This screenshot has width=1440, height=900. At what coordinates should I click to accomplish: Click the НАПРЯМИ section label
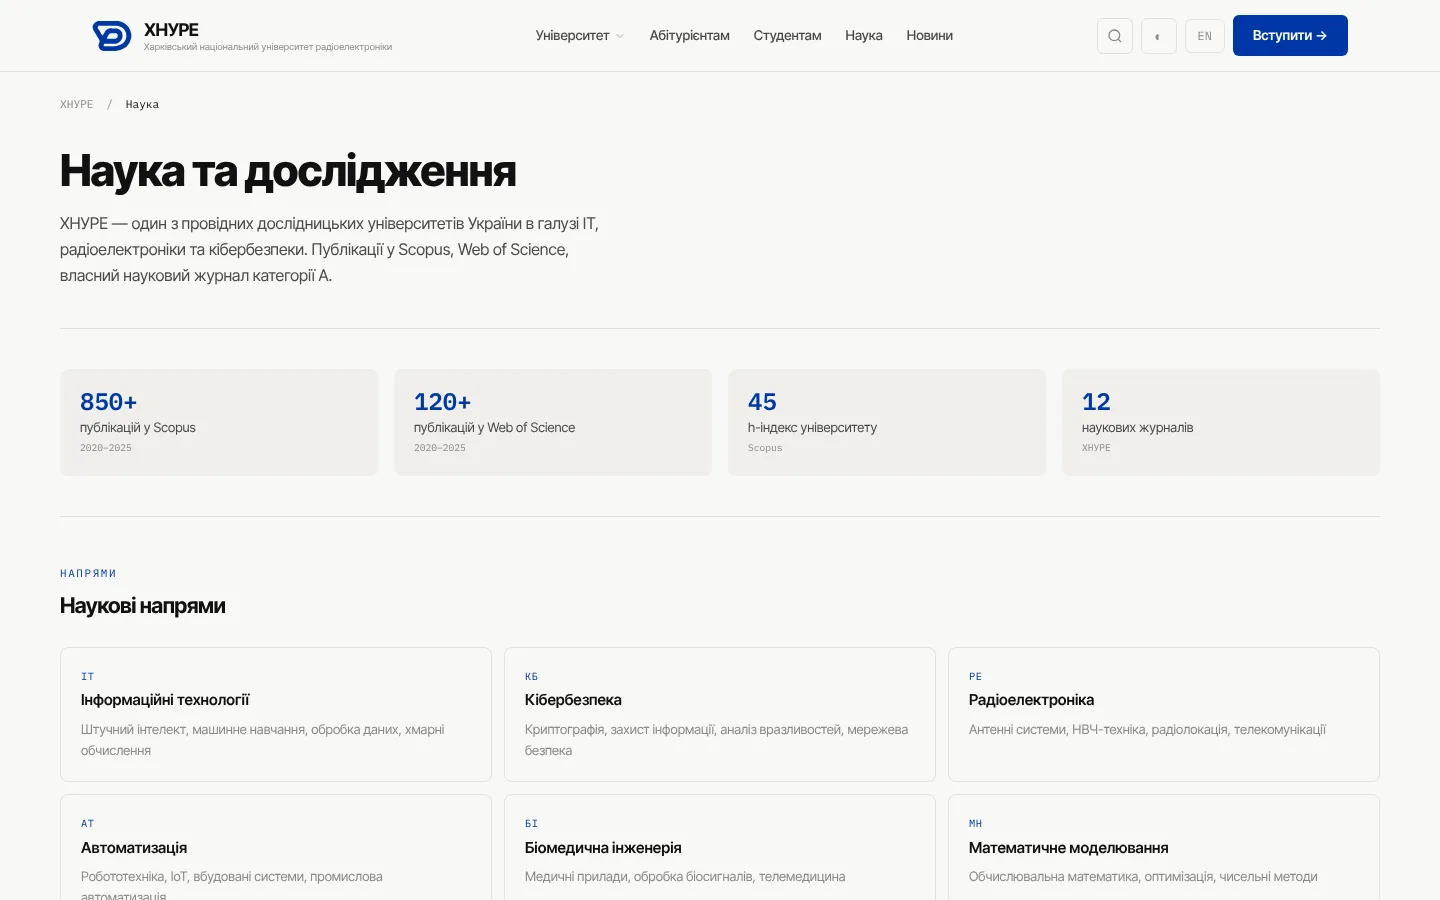[x=88, y=574]
